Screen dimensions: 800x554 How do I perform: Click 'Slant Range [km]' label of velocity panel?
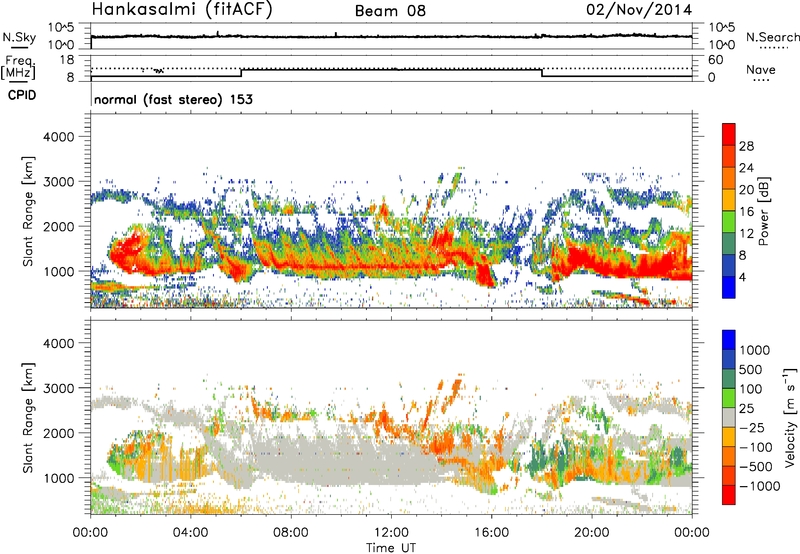[28, 417]
